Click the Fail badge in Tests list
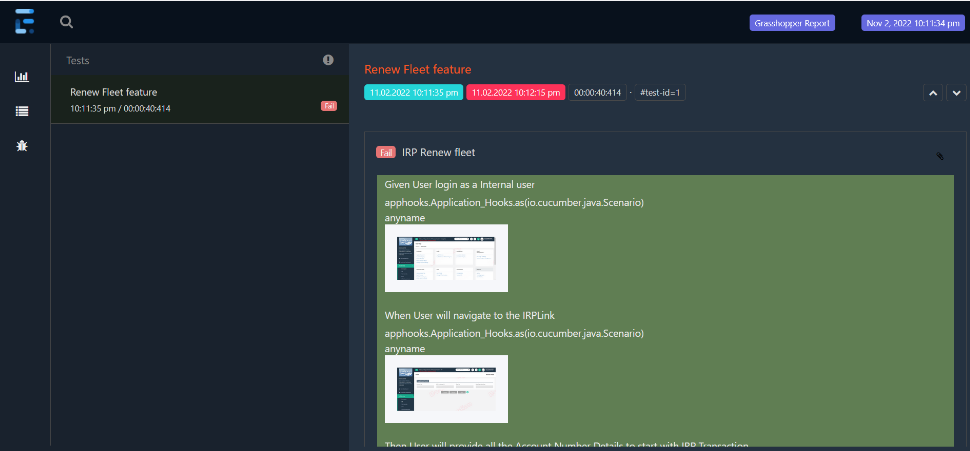Image resolution: width=970 pixels, height=451 pixels. pos(328,106)
